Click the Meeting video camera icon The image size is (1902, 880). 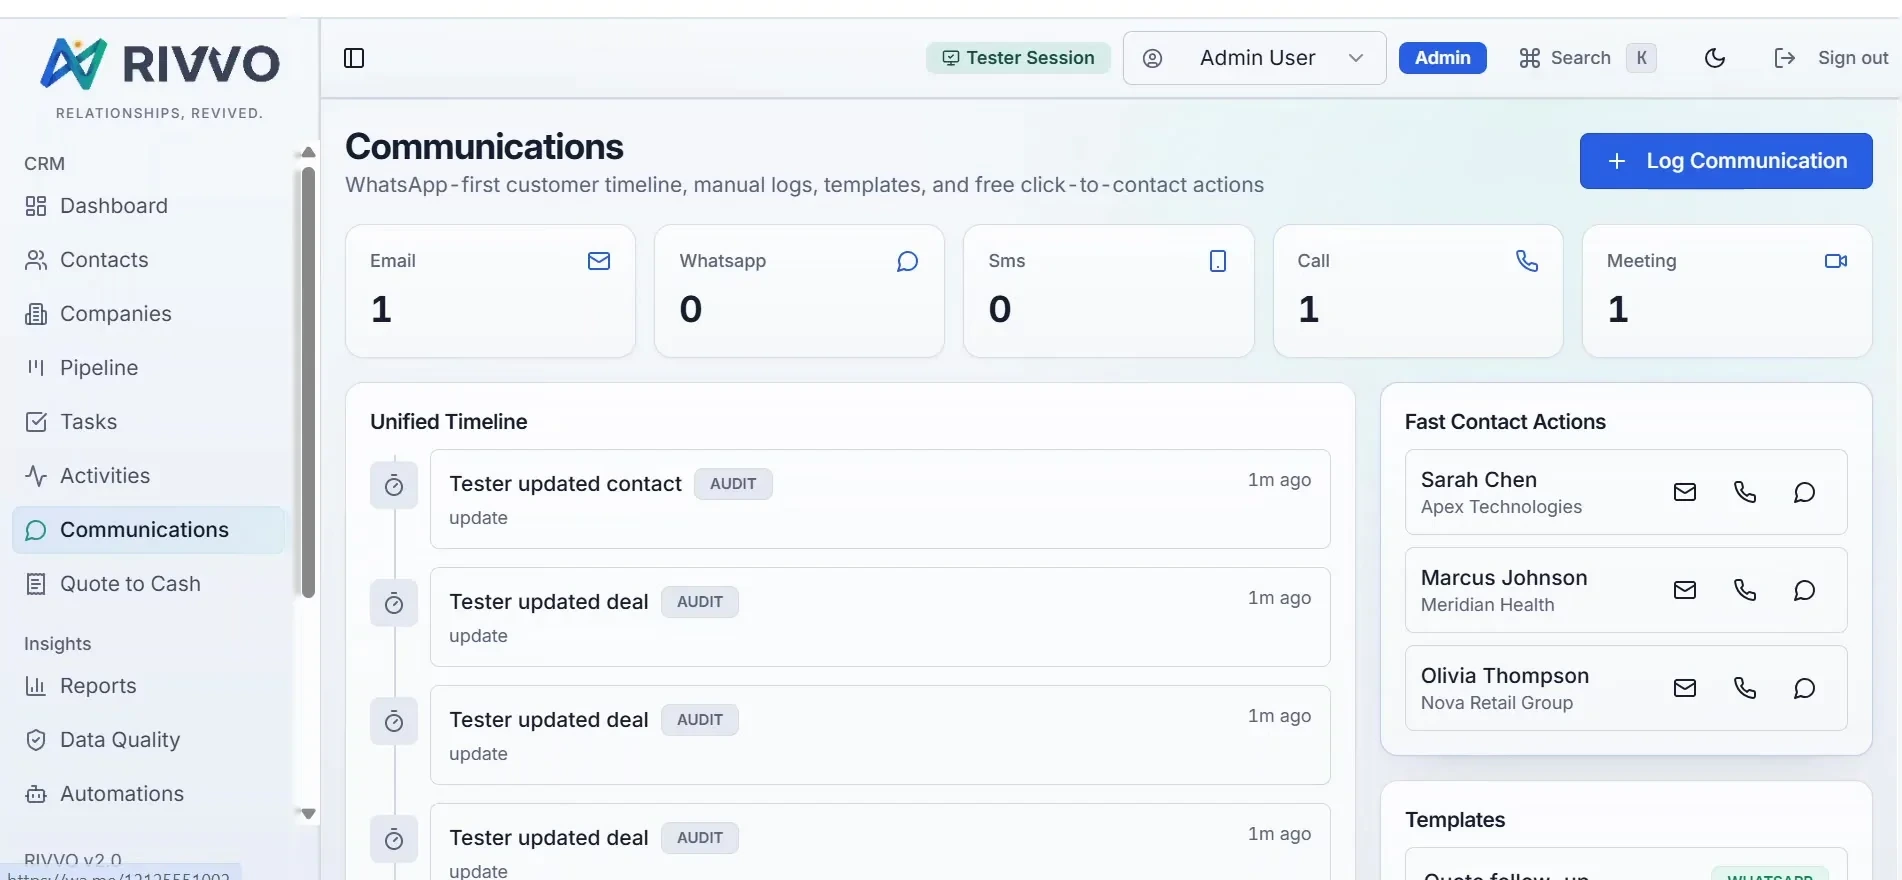click(1836, 261)
